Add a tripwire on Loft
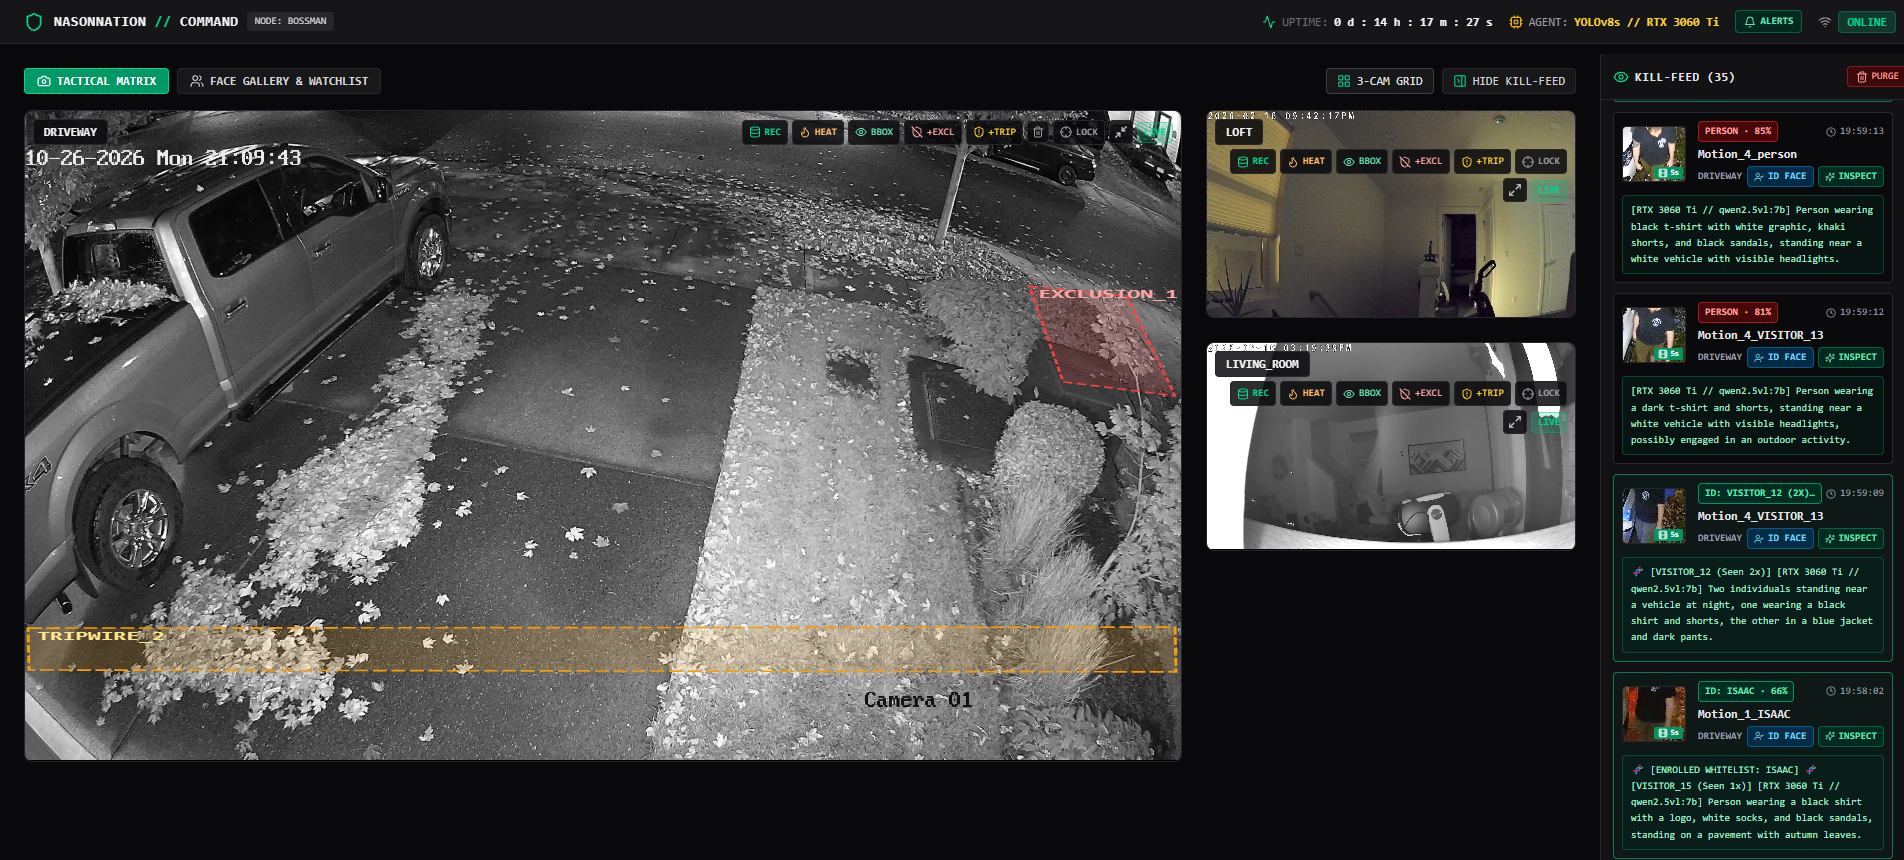Screen dimensions: 1904x860 coord(1483,161)
